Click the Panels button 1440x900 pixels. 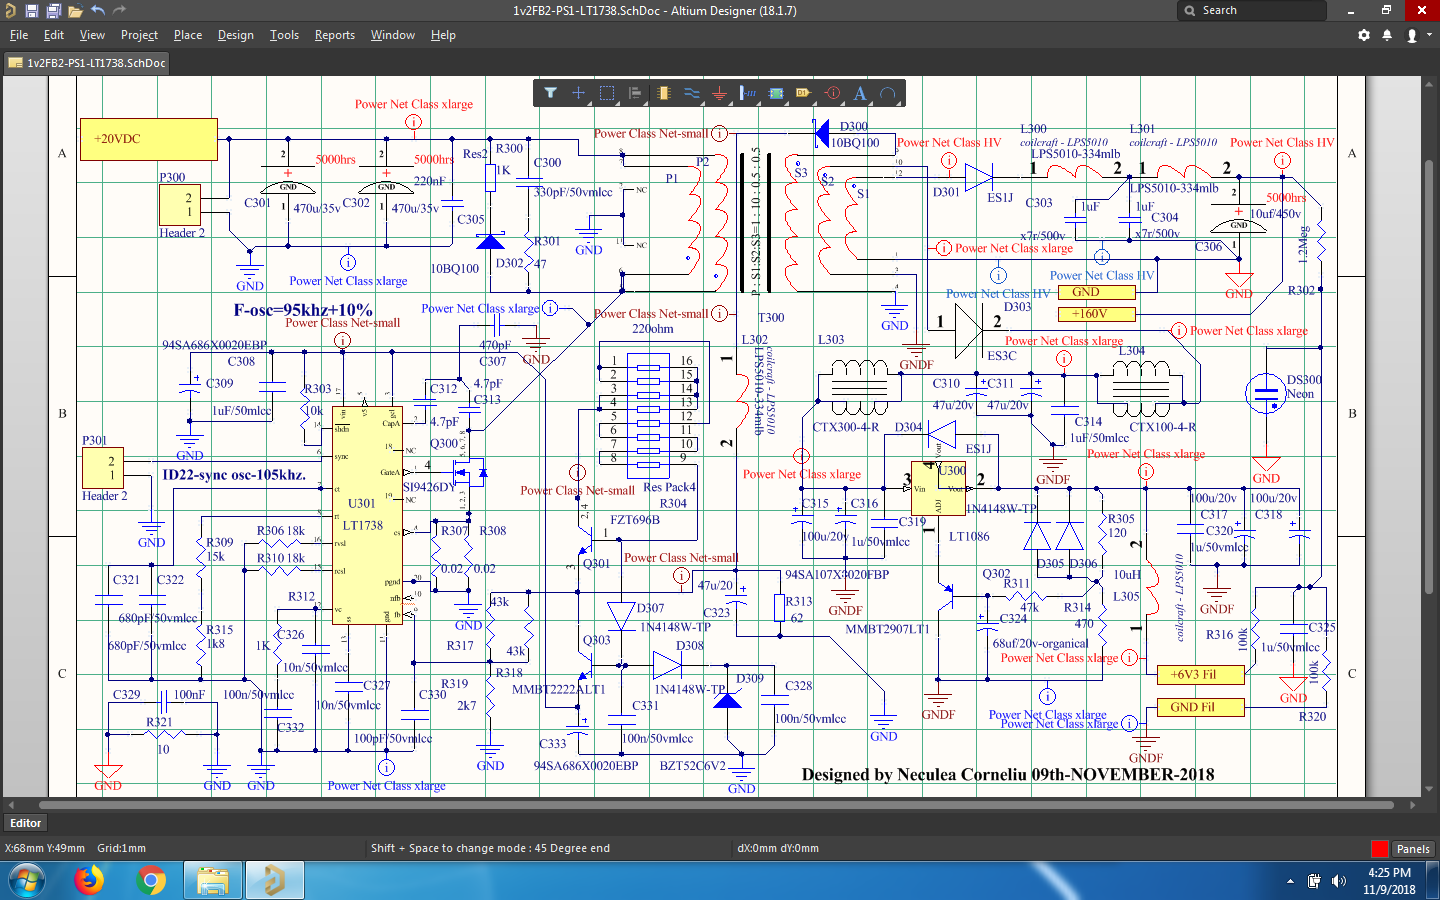tap(1413, 849)
